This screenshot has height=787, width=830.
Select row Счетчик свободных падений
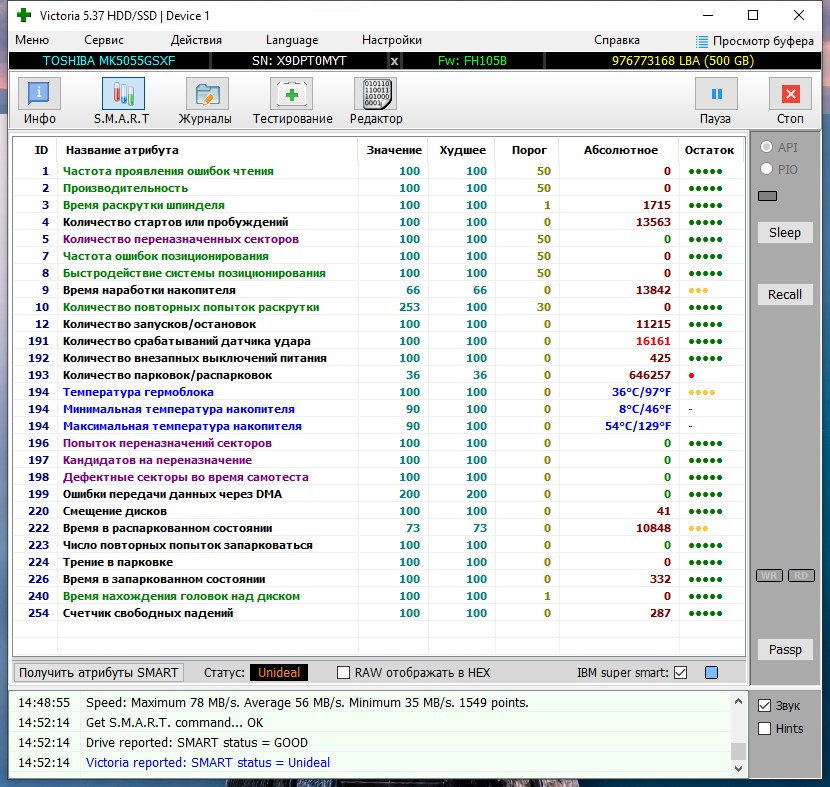(x=378, y=613)
